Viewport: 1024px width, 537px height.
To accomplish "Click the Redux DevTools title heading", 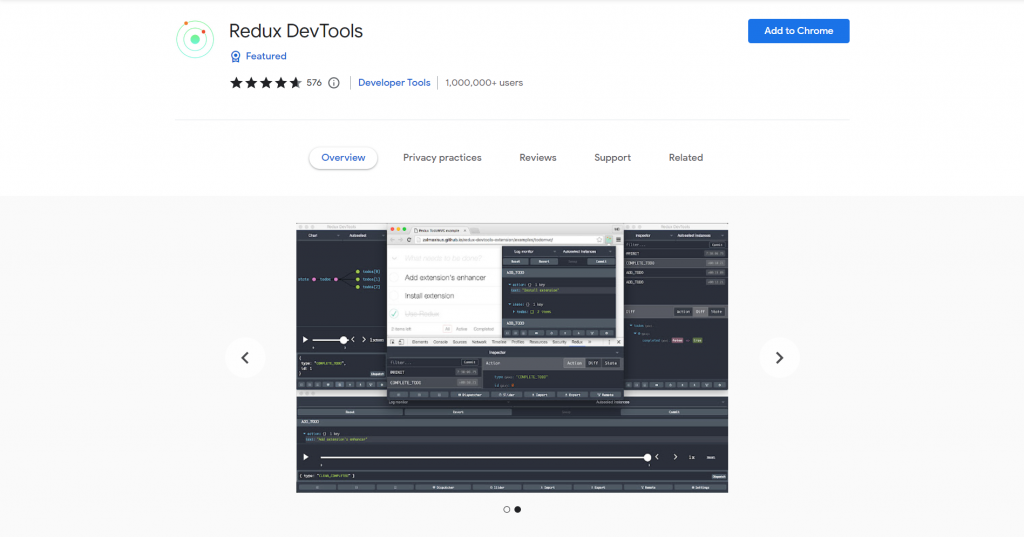I will tap(296, 31).
